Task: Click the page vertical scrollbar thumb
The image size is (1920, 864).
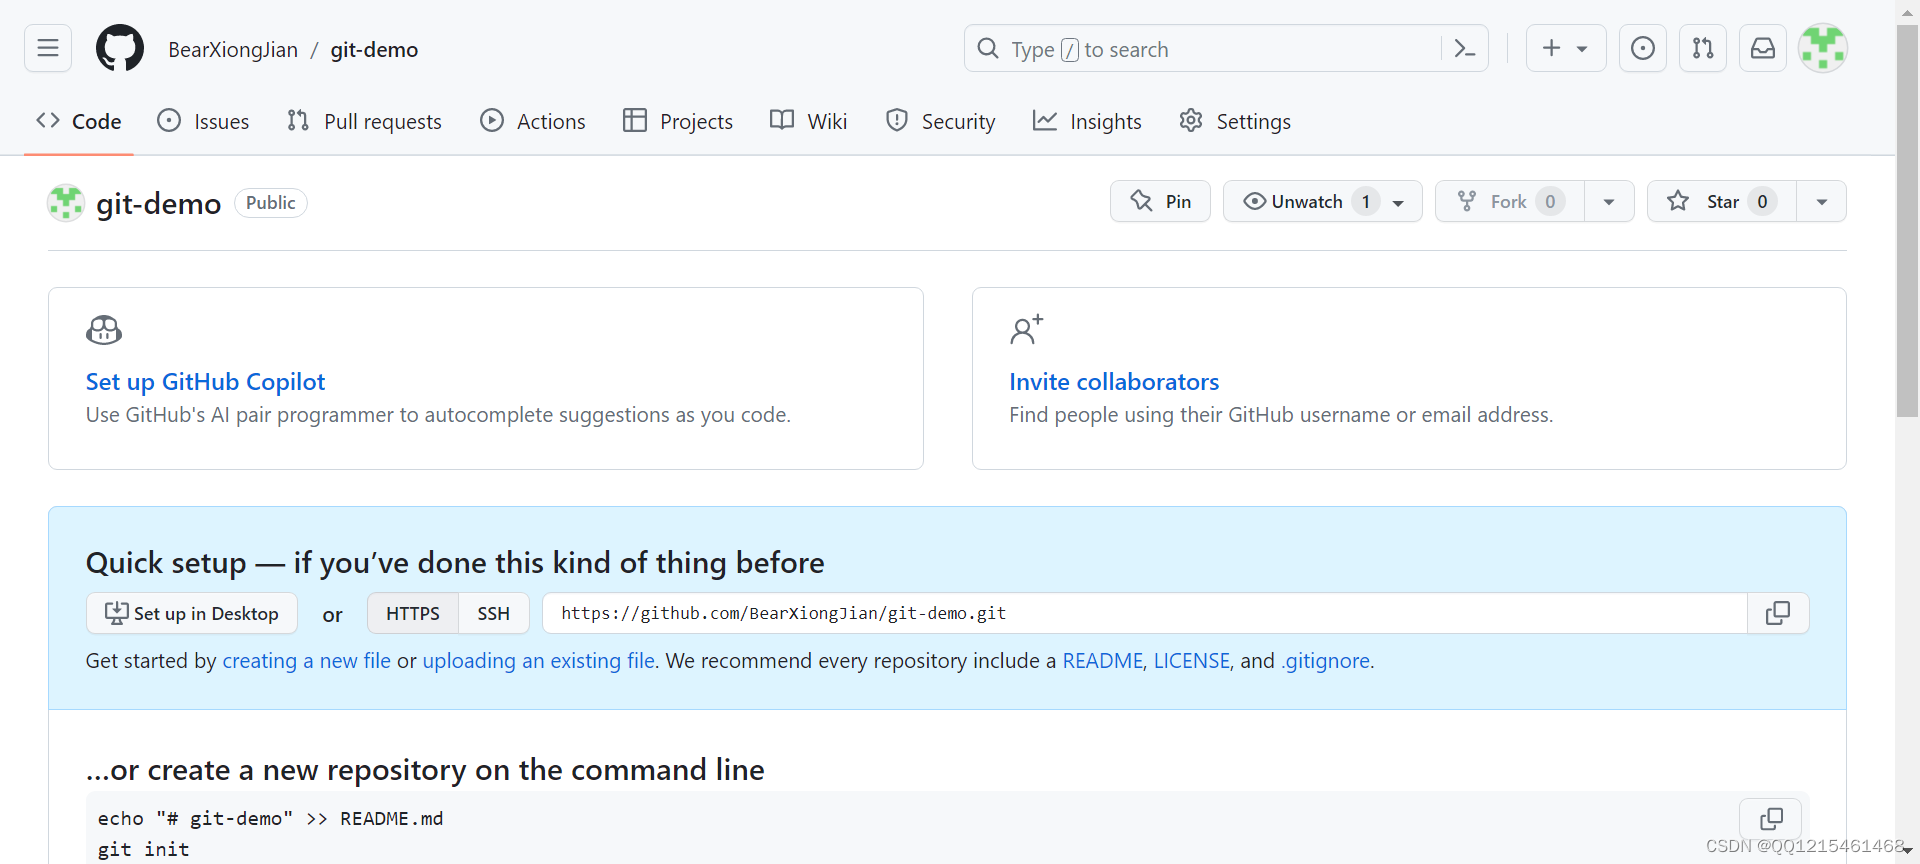Action: 1907,220
